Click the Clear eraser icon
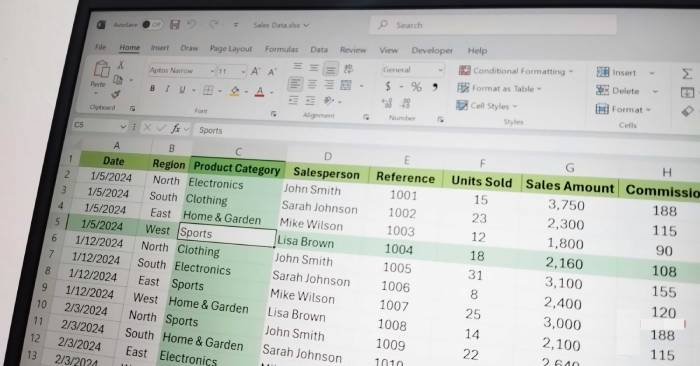700x366 pixels. pos(688,111)
